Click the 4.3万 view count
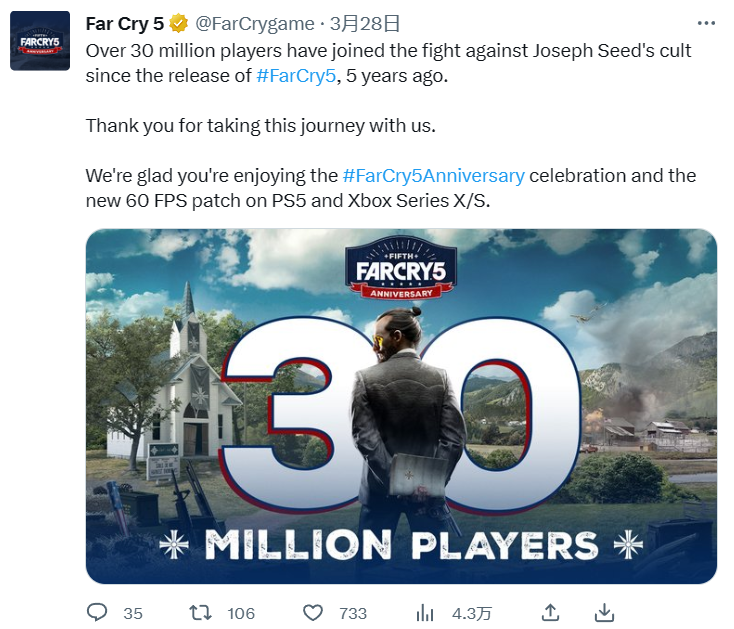734x629 pixels. pos(472,614)
